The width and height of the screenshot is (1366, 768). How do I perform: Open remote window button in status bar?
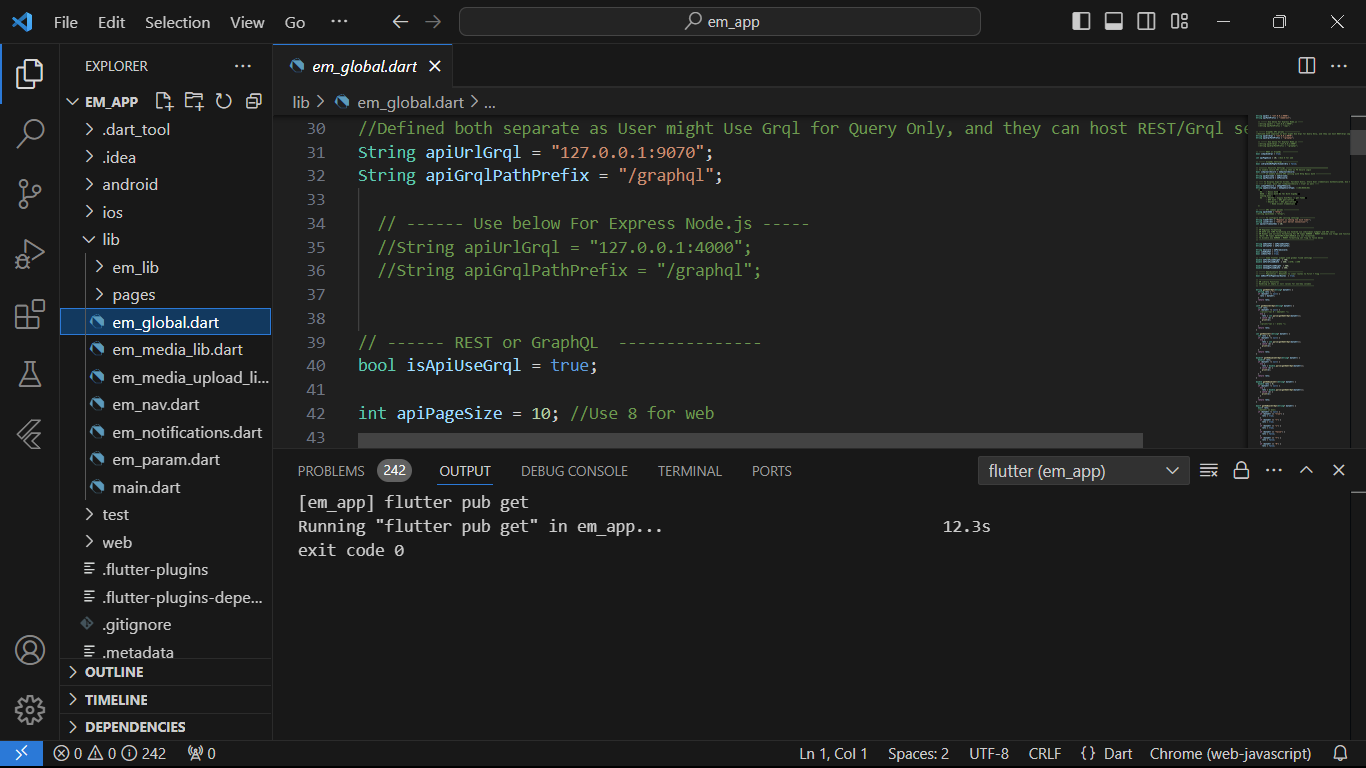[x=21, y=753]
